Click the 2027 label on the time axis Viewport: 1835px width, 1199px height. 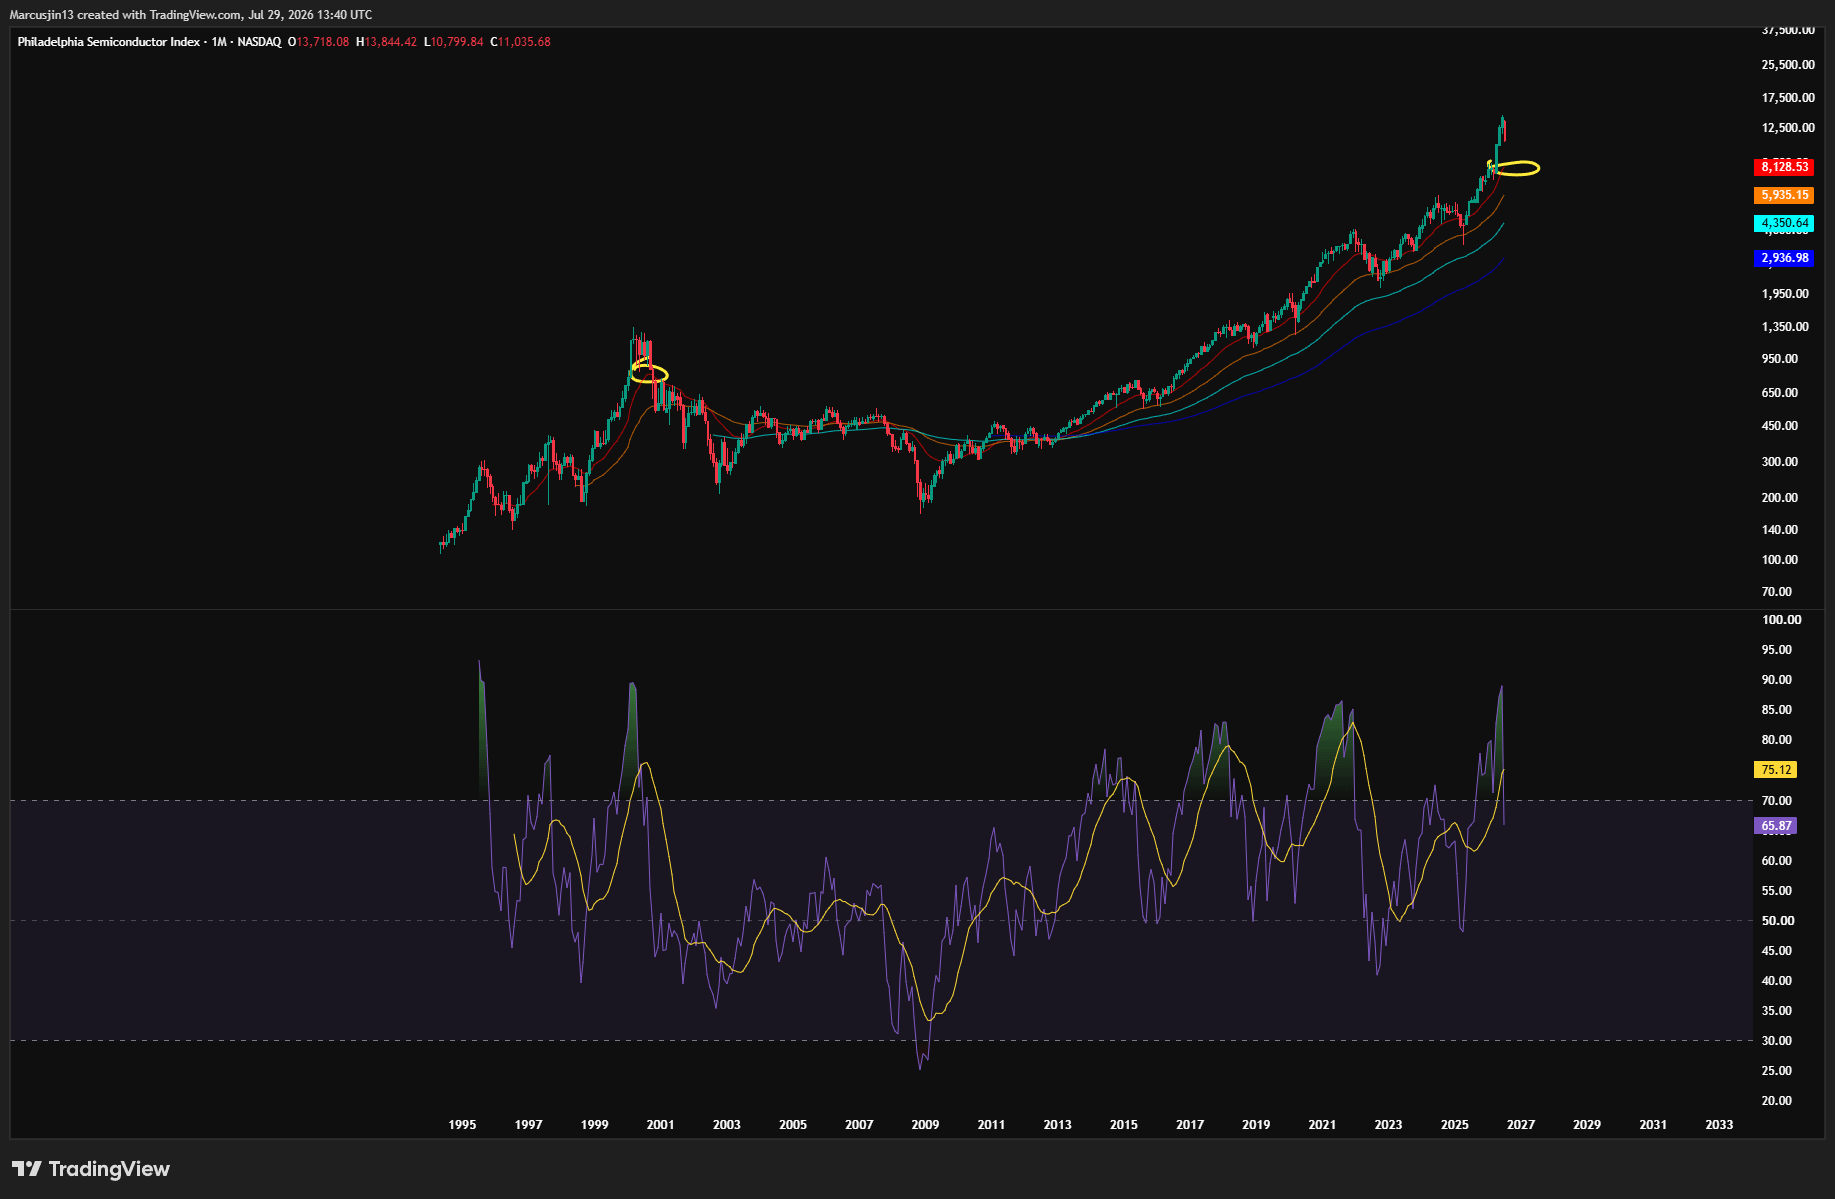click(1521, 1125)
